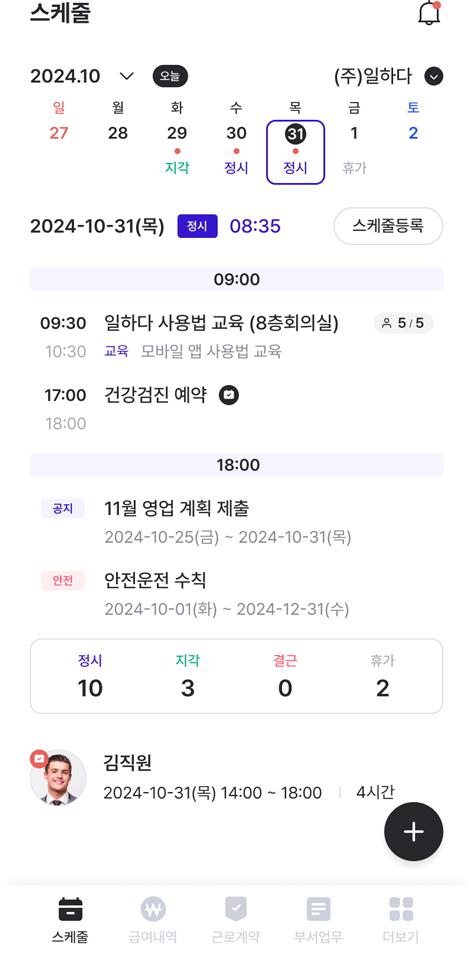This screenshot has width=474, height=959.
Task: Tap 김직원 profile photo thumbnail
Action: click(58, 778)
